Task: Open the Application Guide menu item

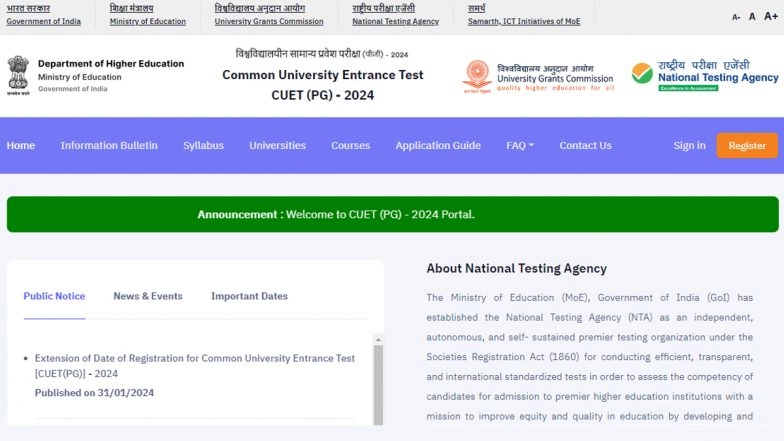Action: pos(438,146)
